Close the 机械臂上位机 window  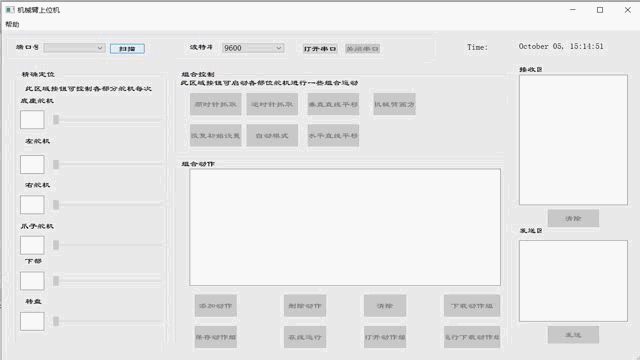pos(628,10)
